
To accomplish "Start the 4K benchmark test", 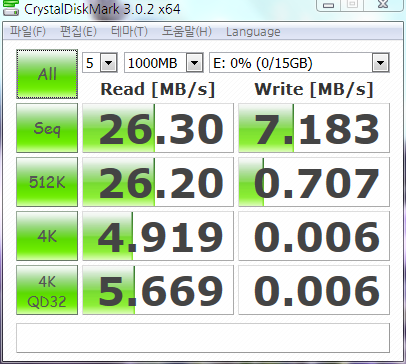I will [x=47, y=236].
